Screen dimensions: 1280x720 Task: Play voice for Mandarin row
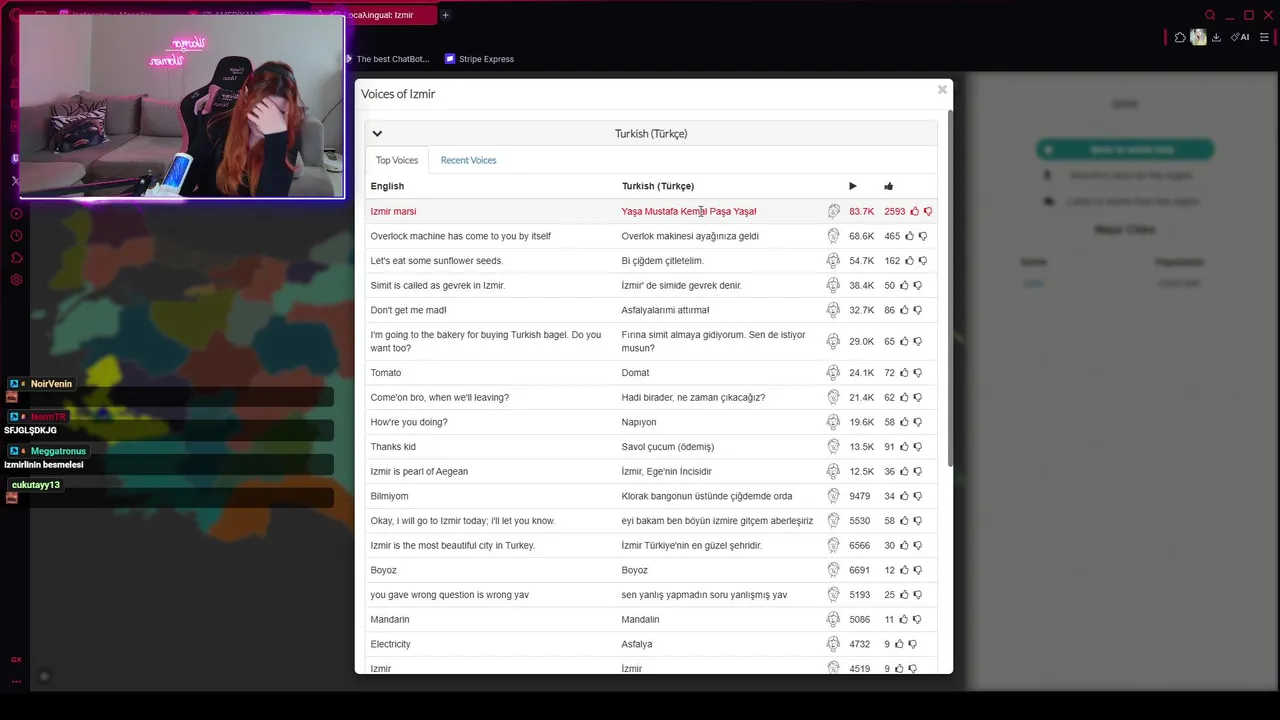tap(833, 619)
